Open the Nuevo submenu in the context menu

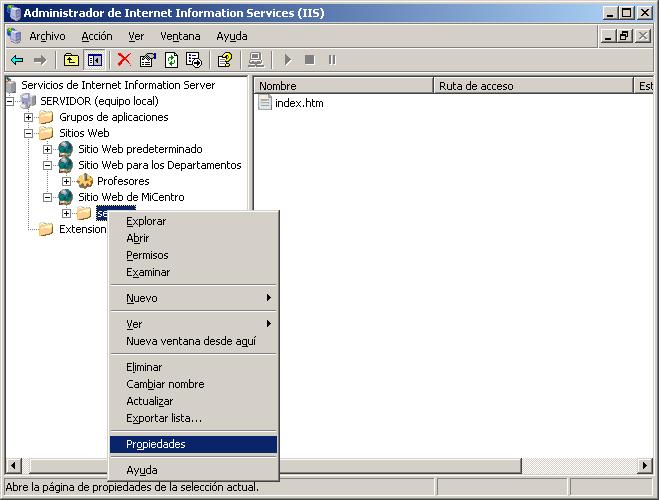pyautogui.click(x=193, y=298)
